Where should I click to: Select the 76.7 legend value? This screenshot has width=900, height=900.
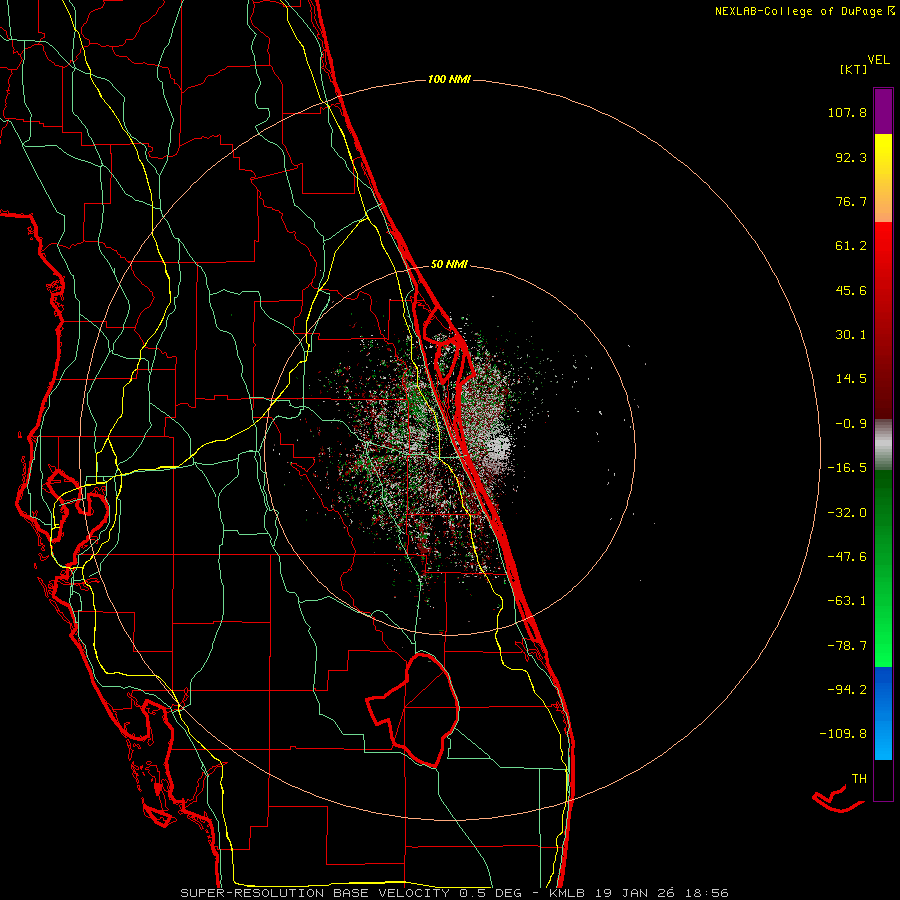(851, 201)
